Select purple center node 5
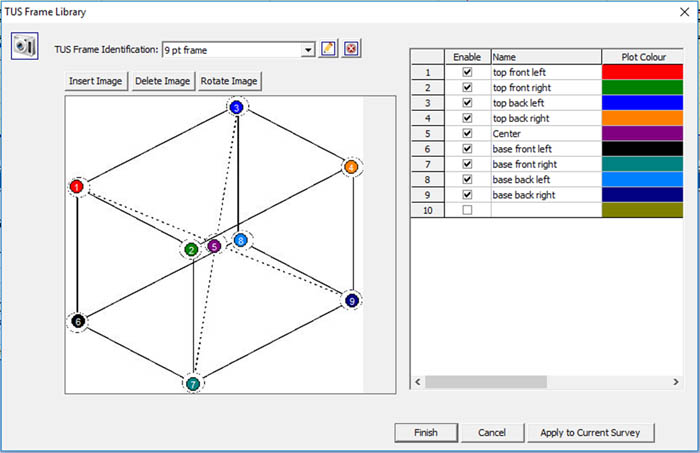 point(214,246)
